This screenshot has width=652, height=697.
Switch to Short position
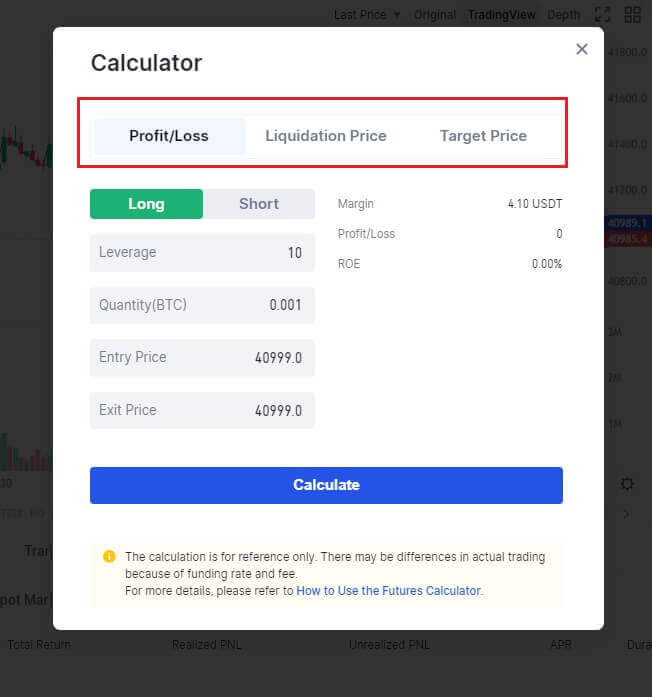point(259,204)
